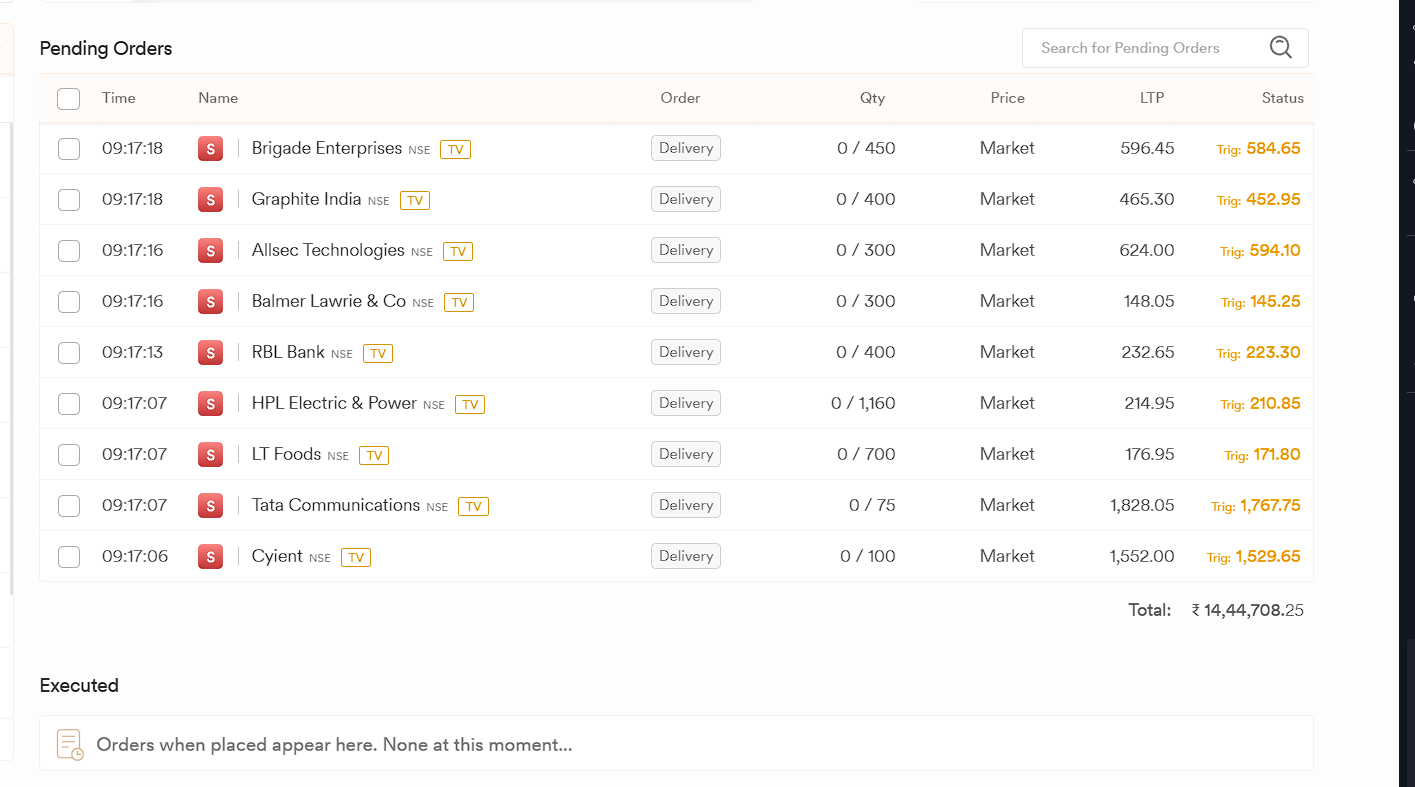Click trigger price 584.65 for Brigade Enterprises

(x=1273, y=148)
